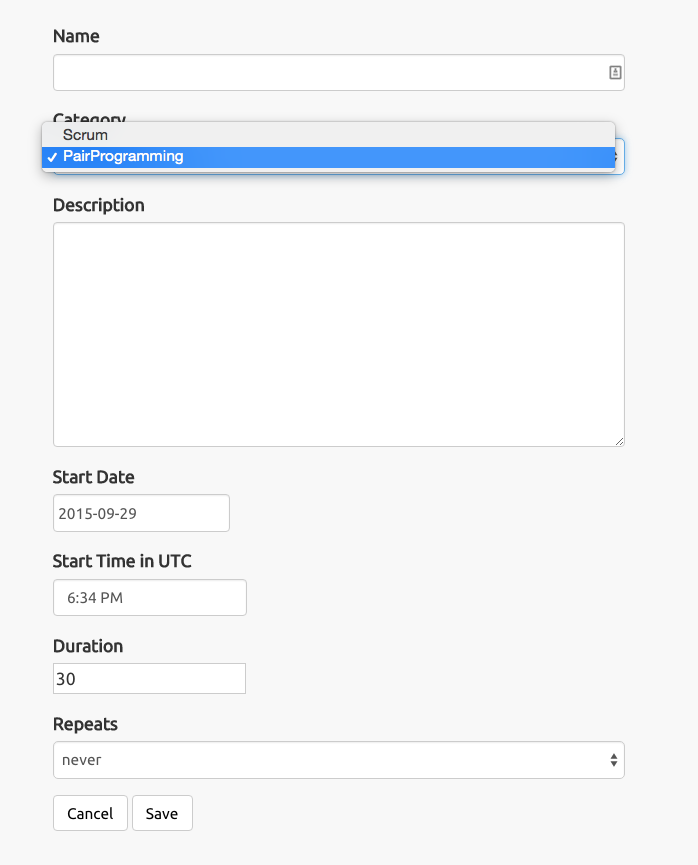
Task: Click the Repeats label
Action: (x=85, y=724)
